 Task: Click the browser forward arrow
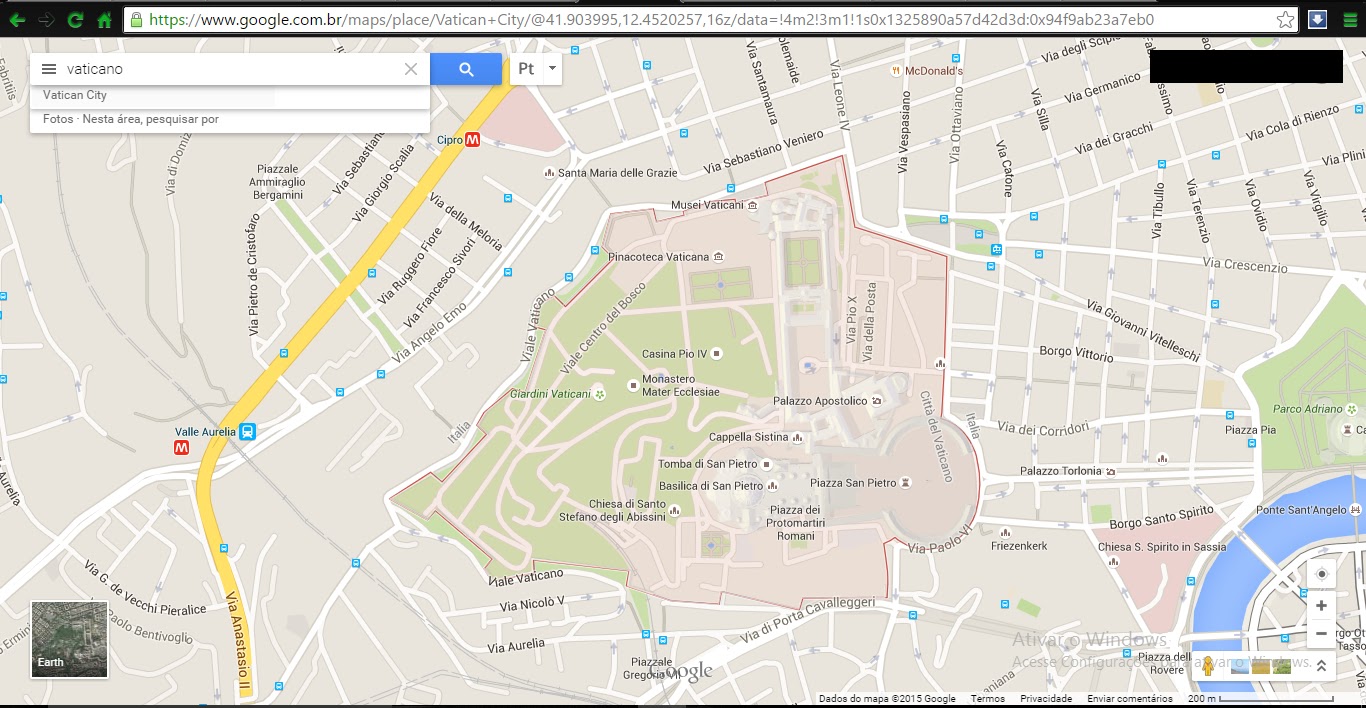(45, 19)
